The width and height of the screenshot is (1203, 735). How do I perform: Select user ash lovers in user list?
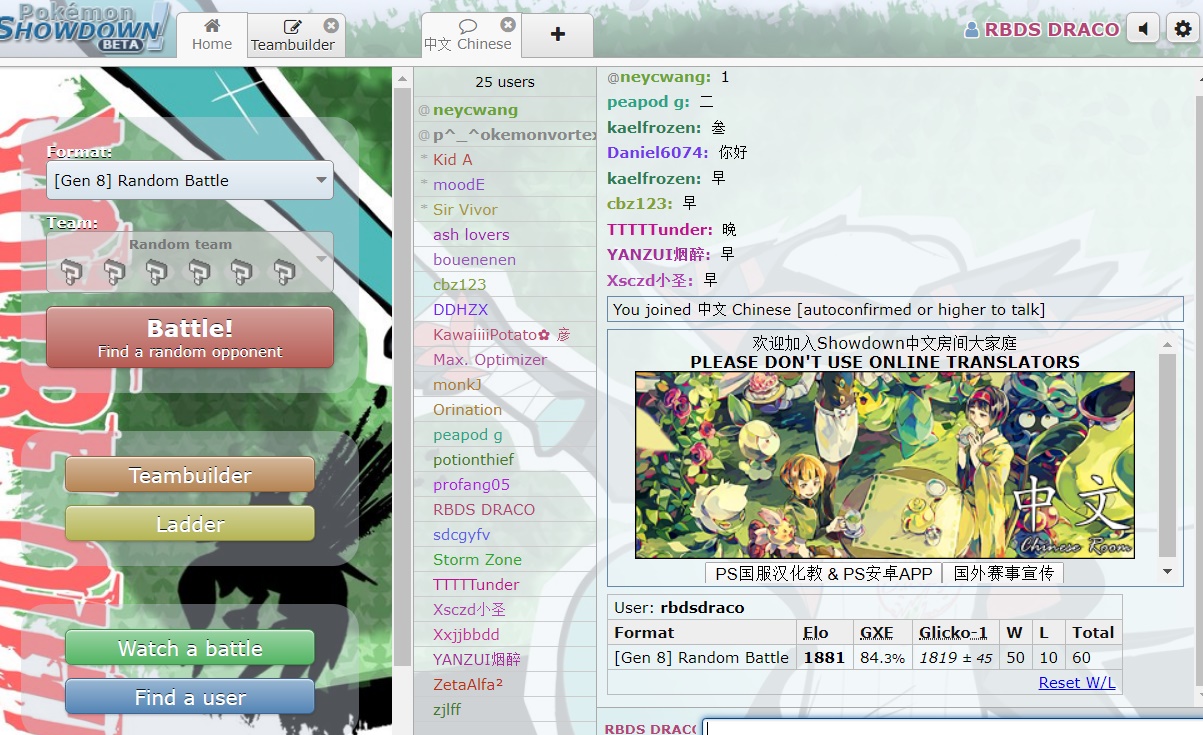(x=505, y=235)
